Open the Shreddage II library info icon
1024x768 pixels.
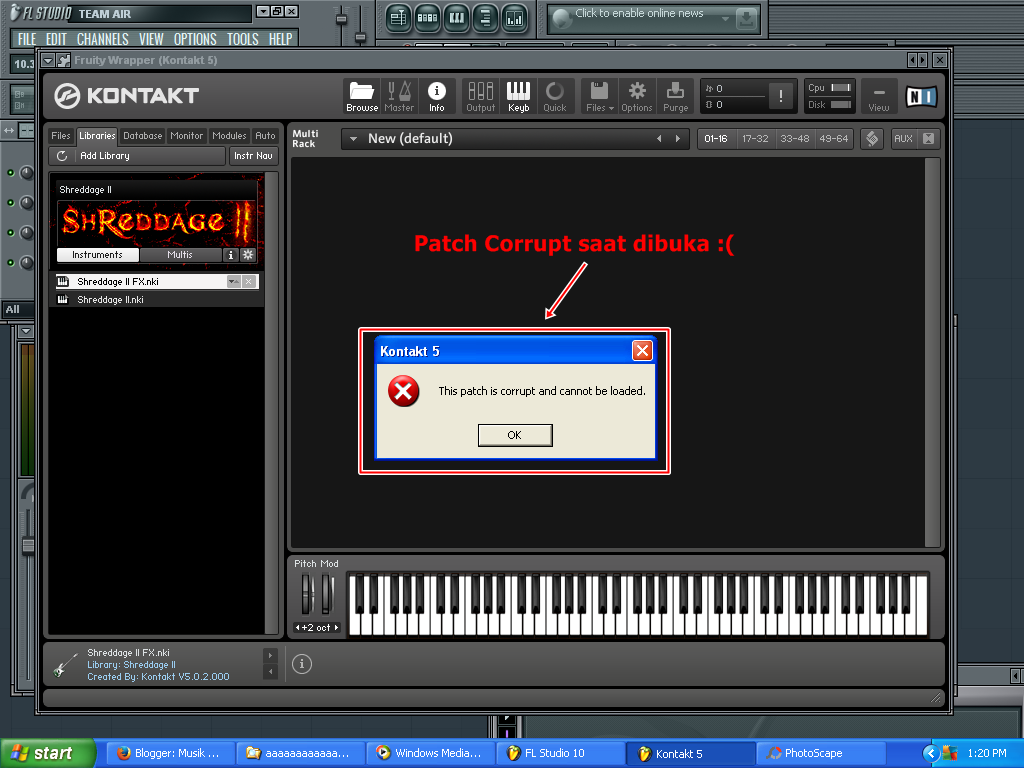pyautogui.click(x=231, y=255)
